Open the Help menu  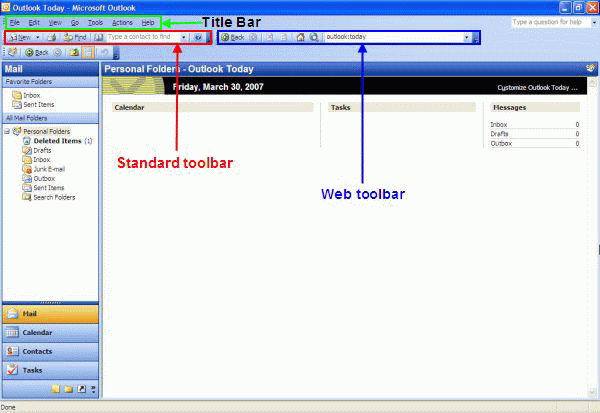click(148, 23)
